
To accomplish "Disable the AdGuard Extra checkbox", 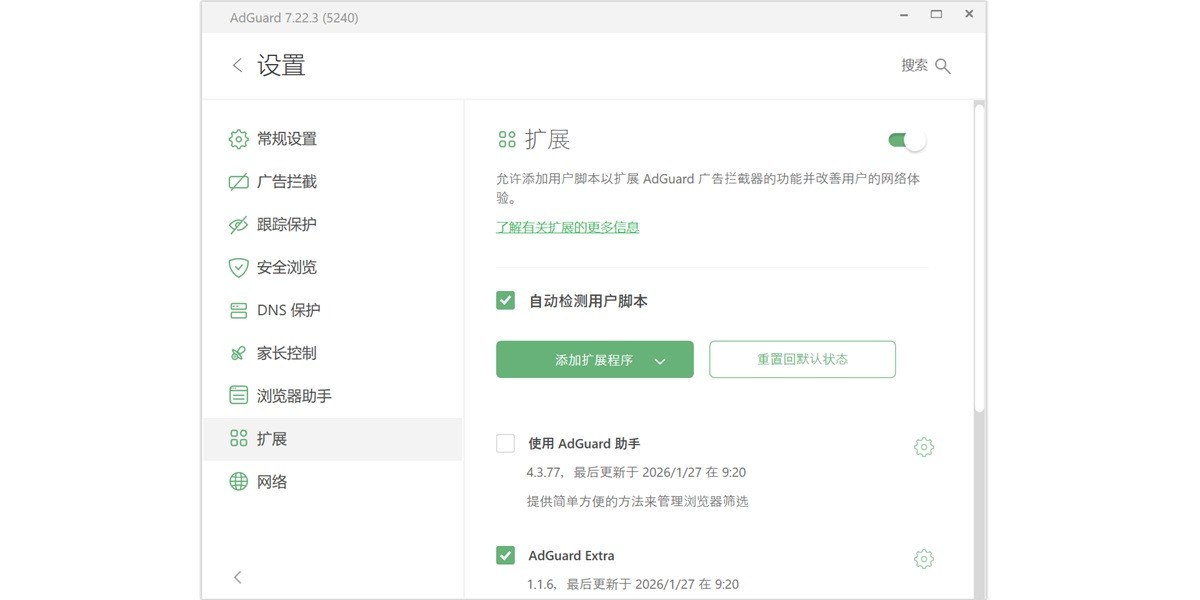I will point(505,555).
